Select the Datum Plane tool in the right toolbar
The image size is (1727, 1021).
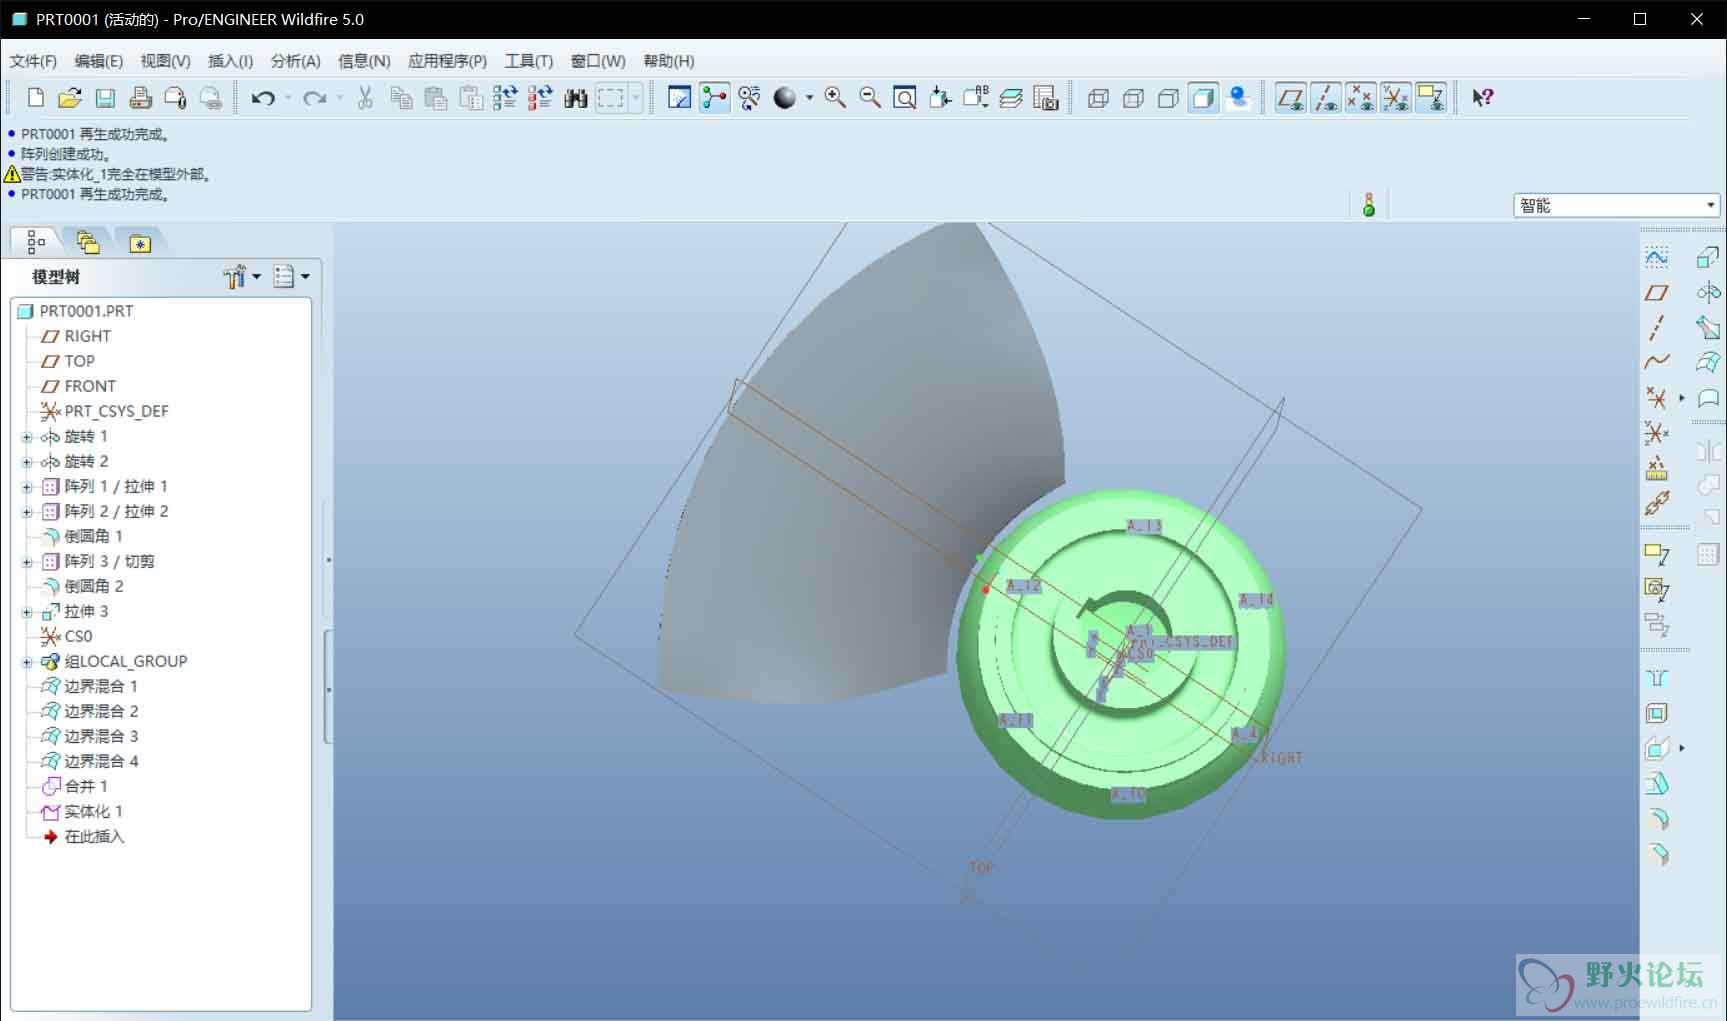[1656, 293]
